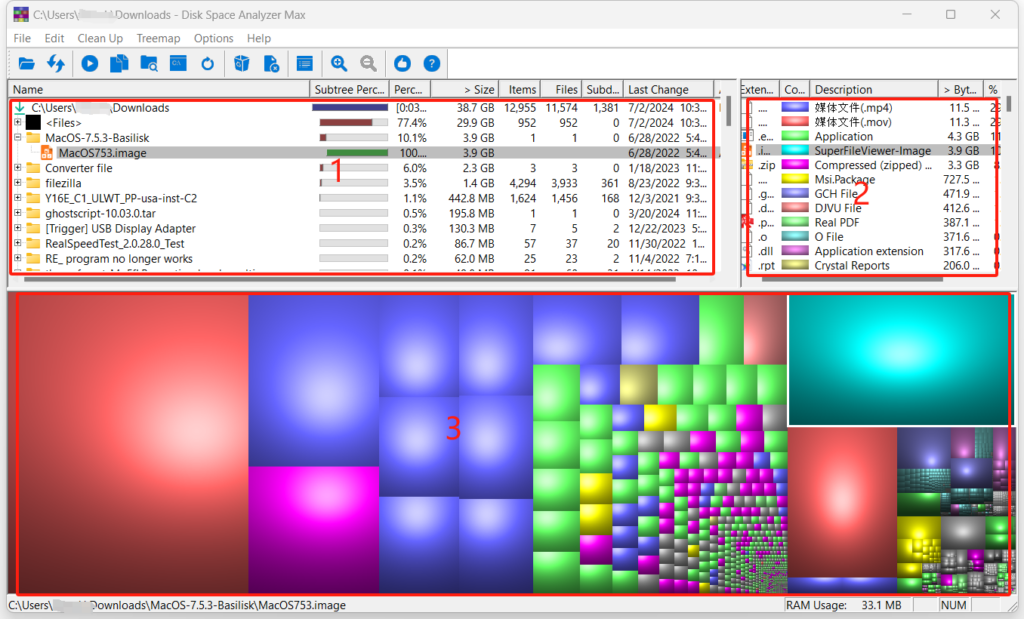Click the folder with magnifier (Explorer) icon
1024x619 pixels.
pyautogui.click(x=149, y=63)
